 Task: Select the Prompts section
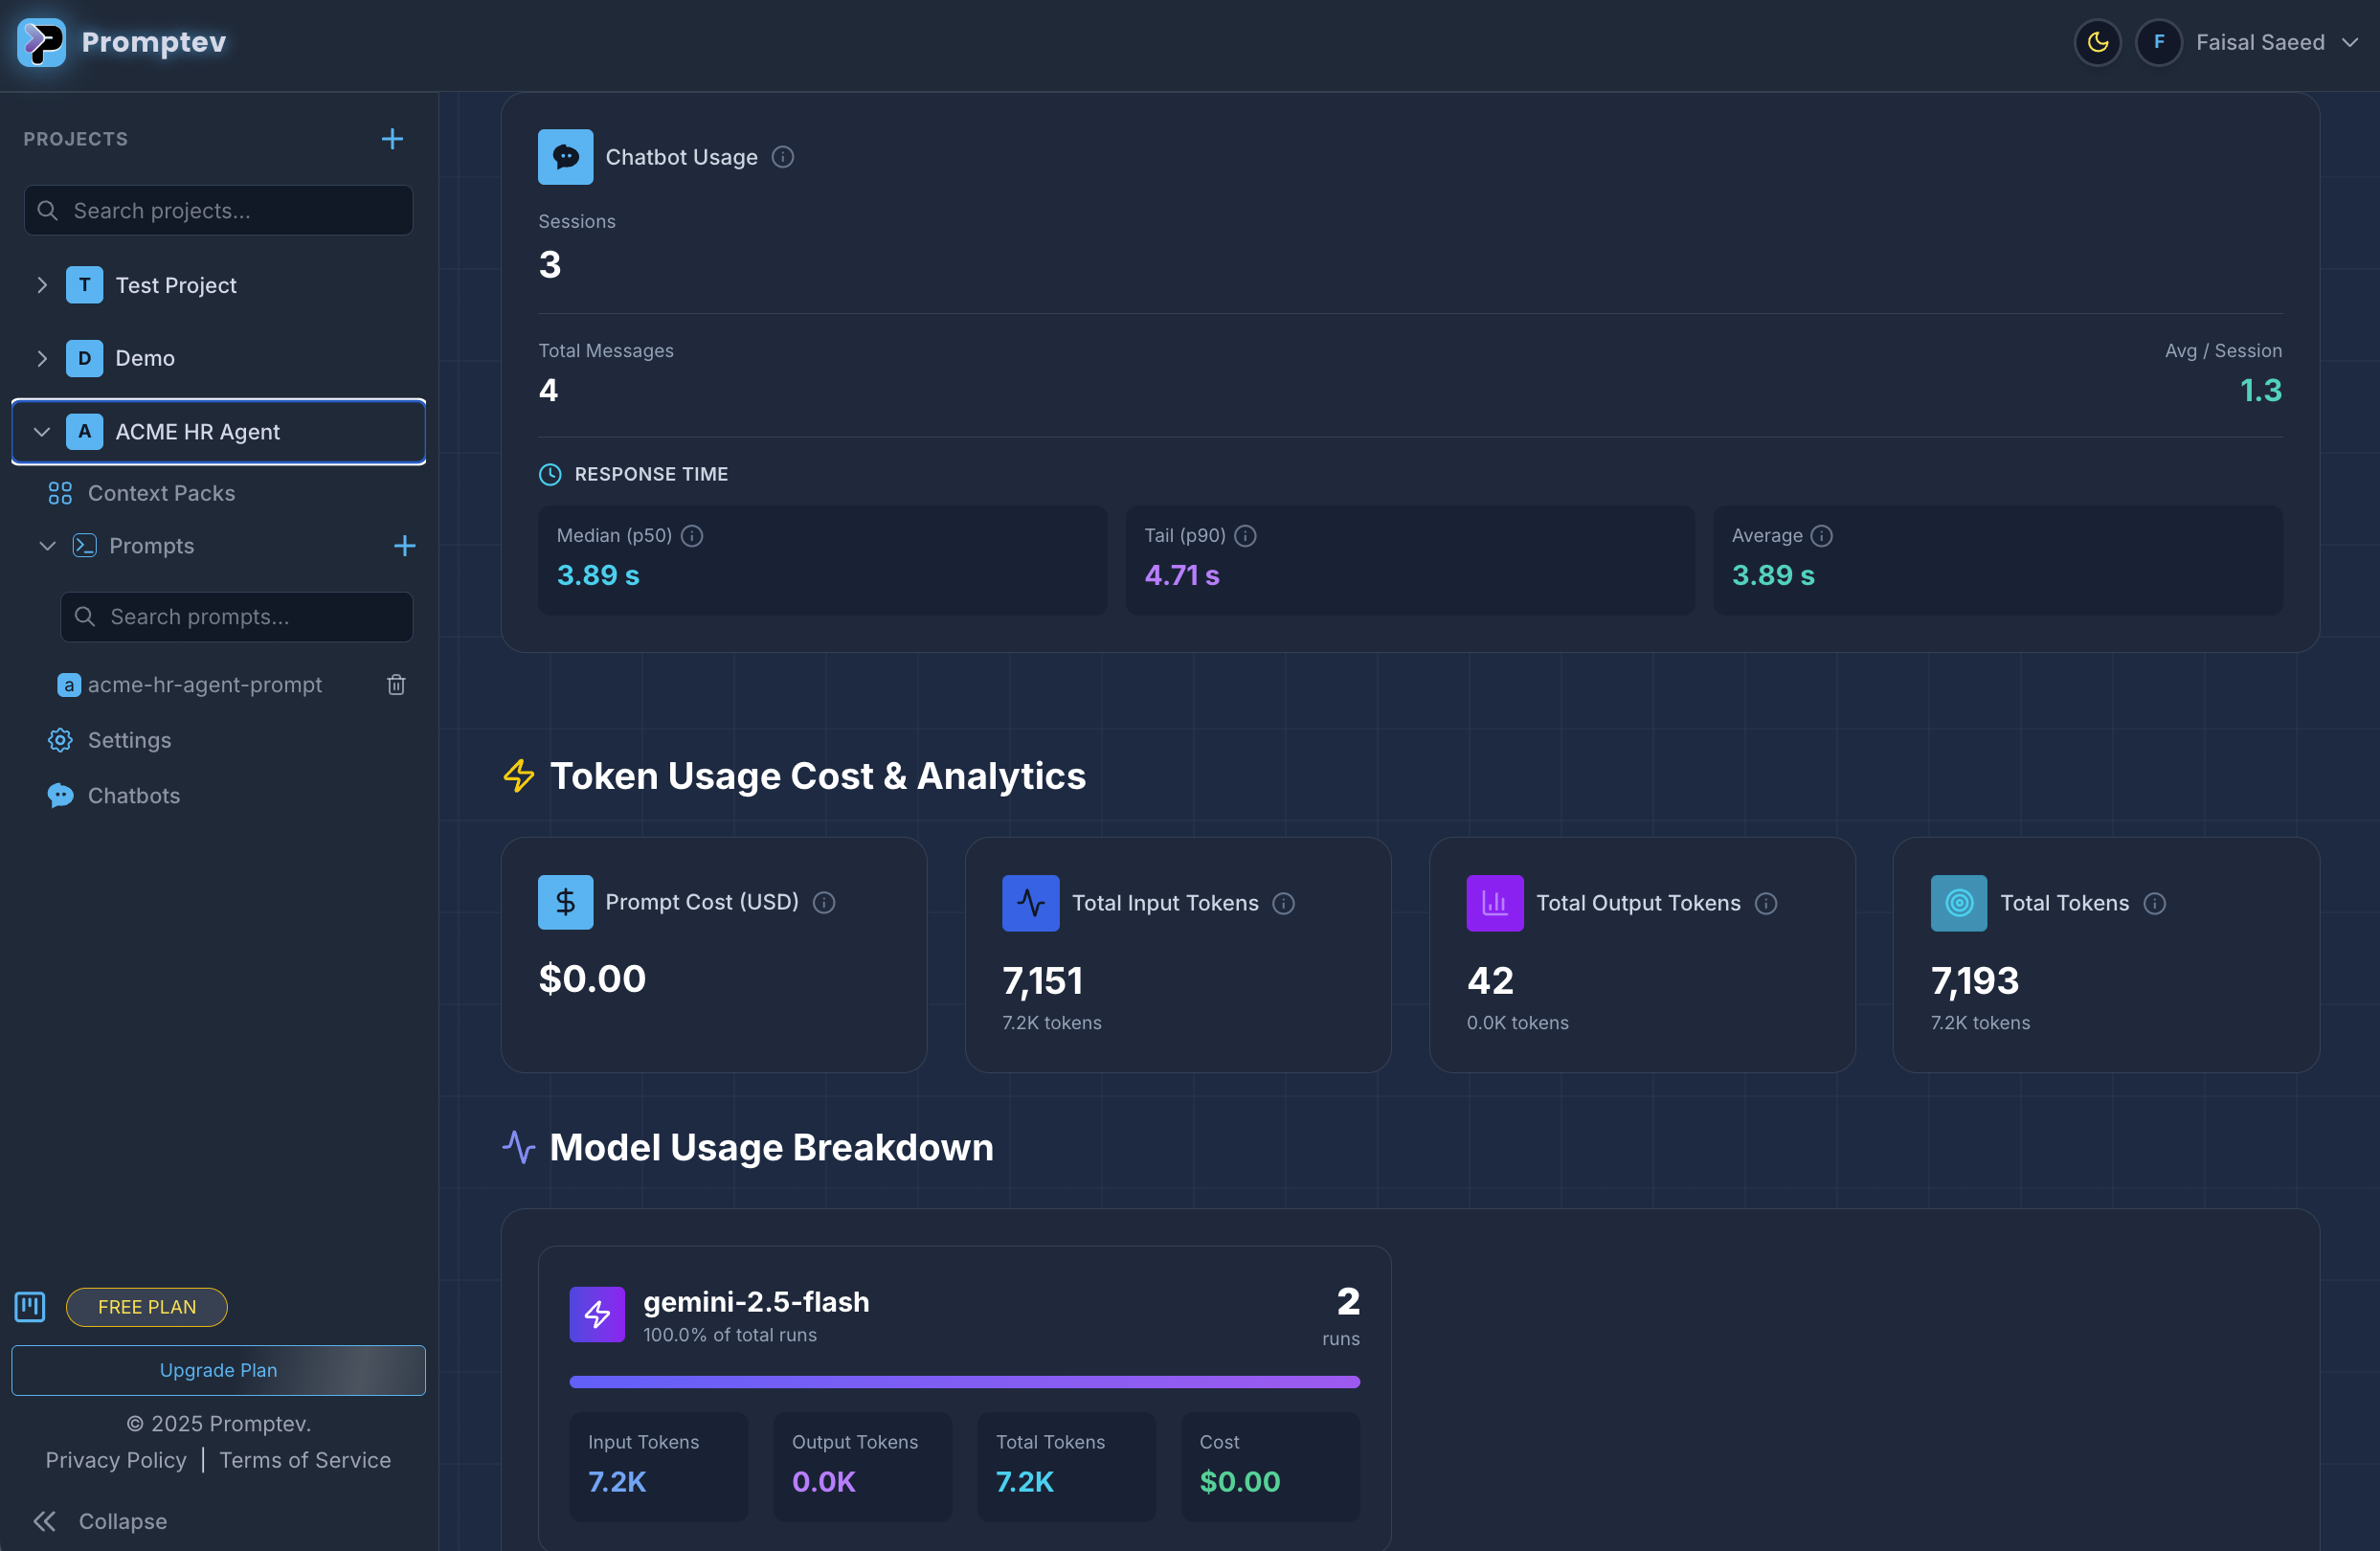pyautogui.click(x=151, y=546)
